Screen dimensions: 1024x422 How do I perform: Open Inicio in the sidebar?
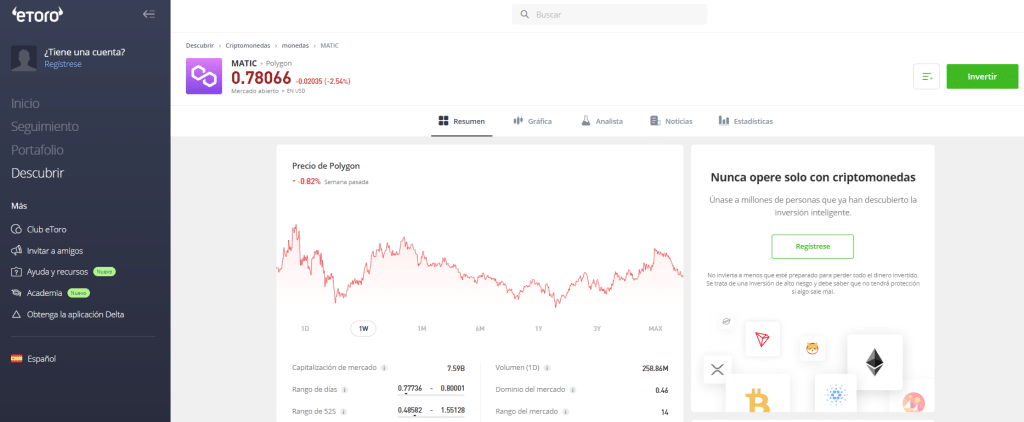(x=25, y=103)
